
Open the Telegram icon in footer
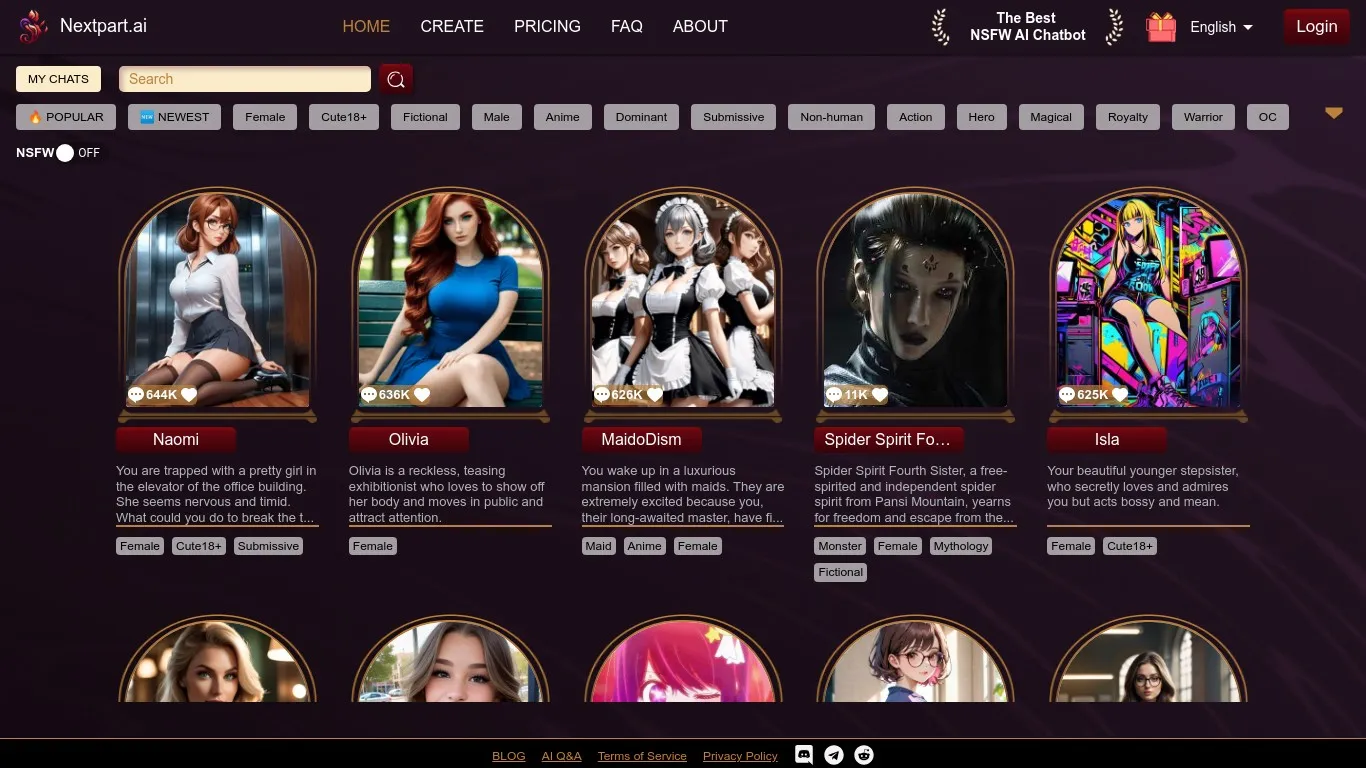834,755
